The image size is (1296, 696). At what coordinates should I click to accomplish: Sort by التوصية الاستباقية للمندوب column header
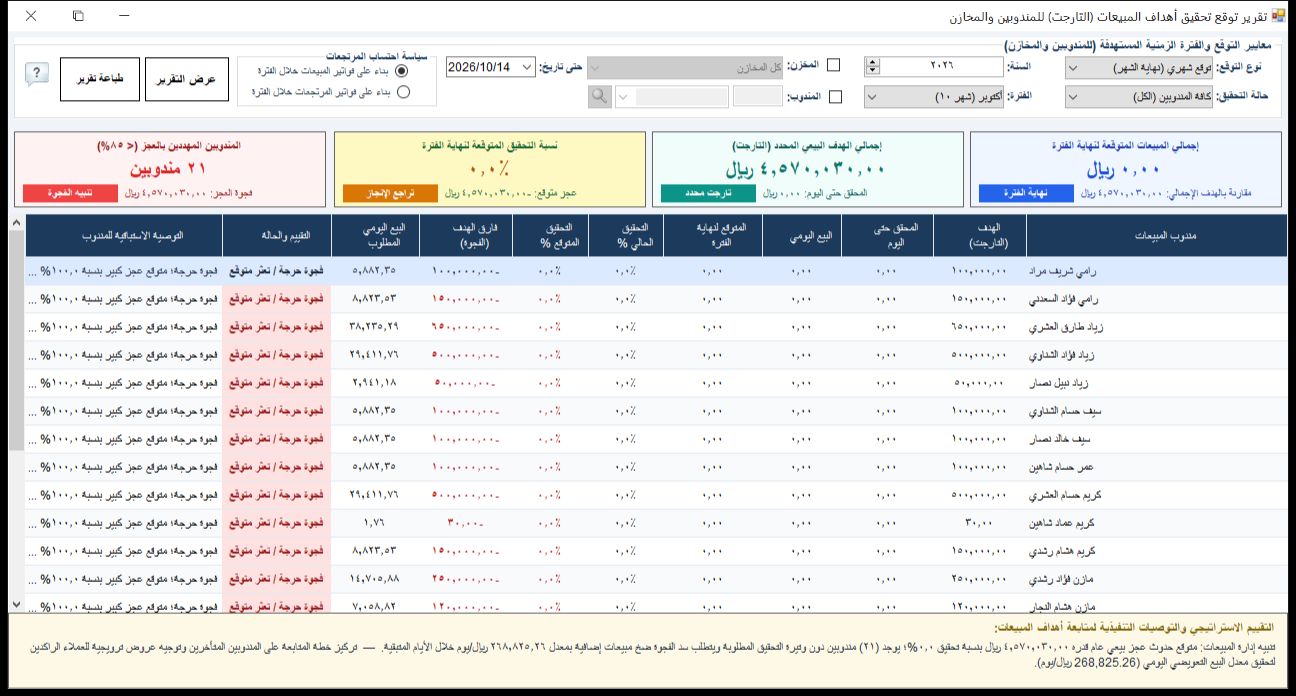tap(124, 236)
